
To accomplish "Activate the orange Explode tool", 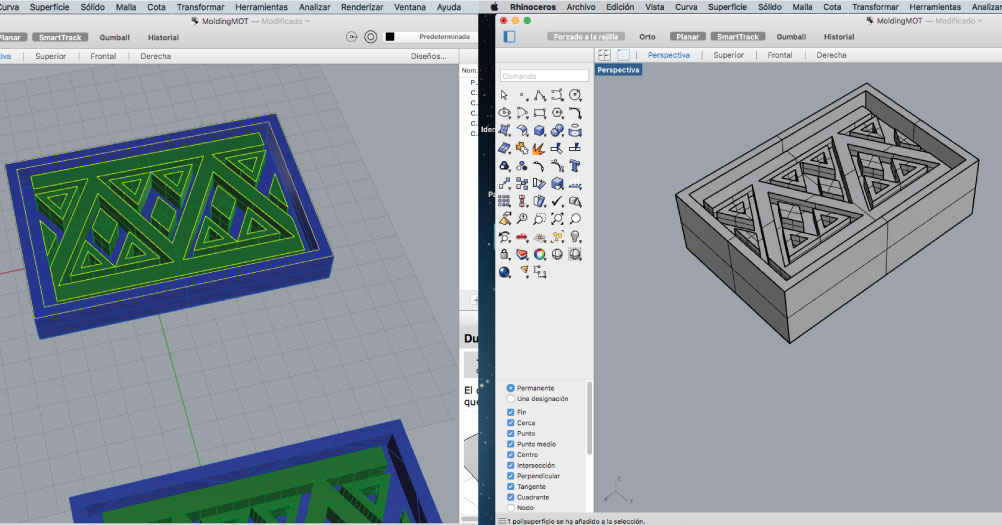I will coord(539,148).
